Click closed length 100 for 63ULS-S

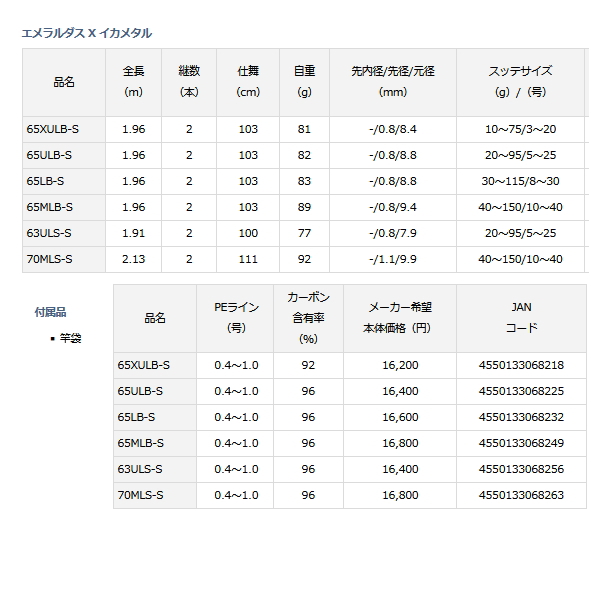tap(248, 233)
